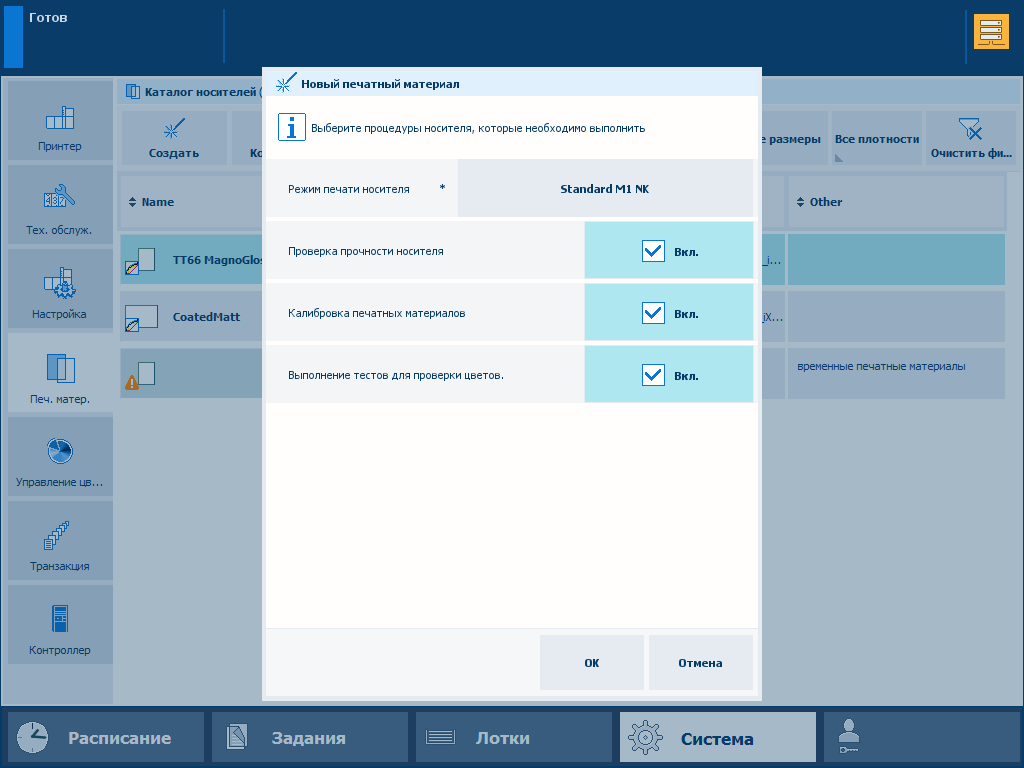Viewport: 1024px width, 768px height.
Task: Click the user key login icon
Action: point(849,737)
